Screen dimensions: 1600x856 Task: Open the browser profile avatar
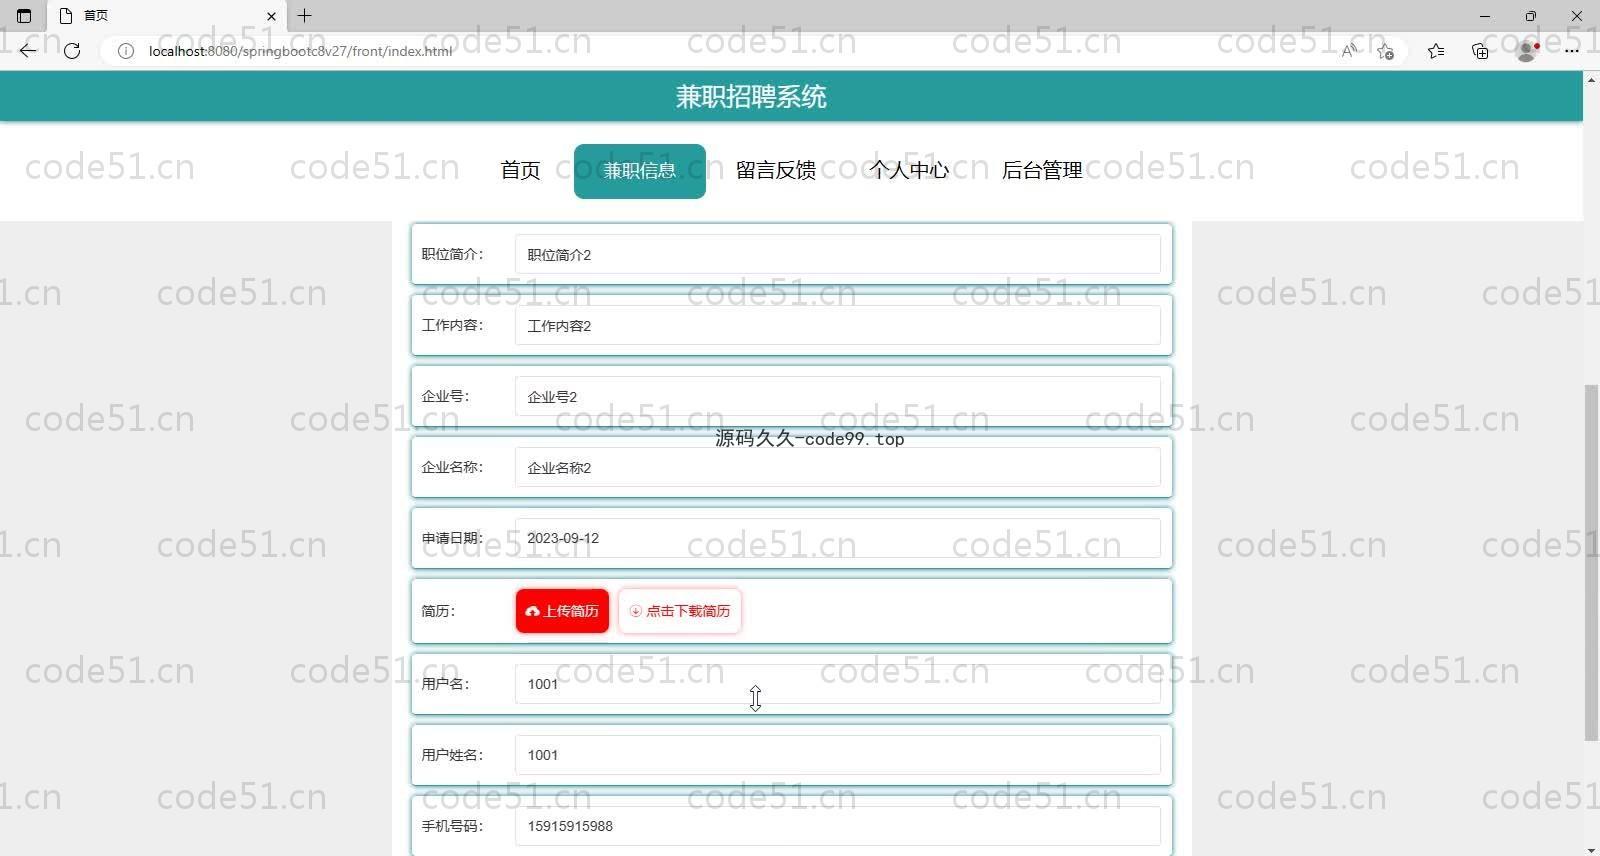pyautogui.click(x=1527, y=51)
